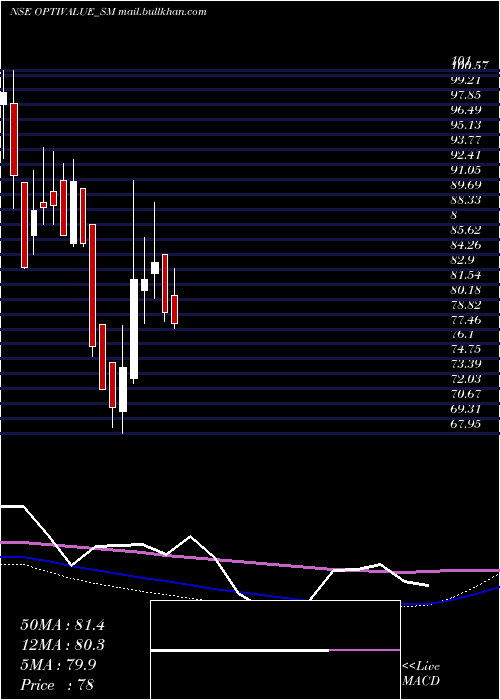Select the 70.67 price axis label

click(x=467, y=395)
